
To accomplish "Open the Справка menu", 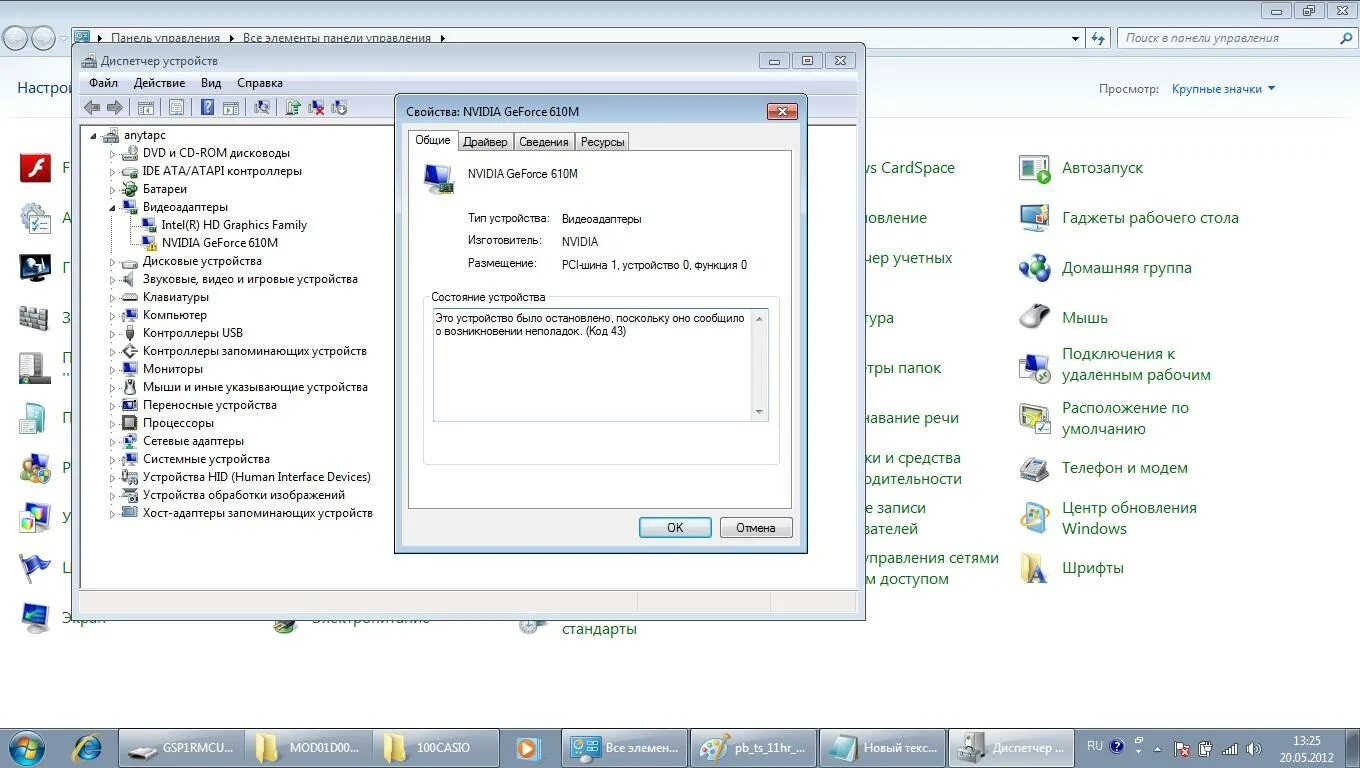I will [260, 83].
